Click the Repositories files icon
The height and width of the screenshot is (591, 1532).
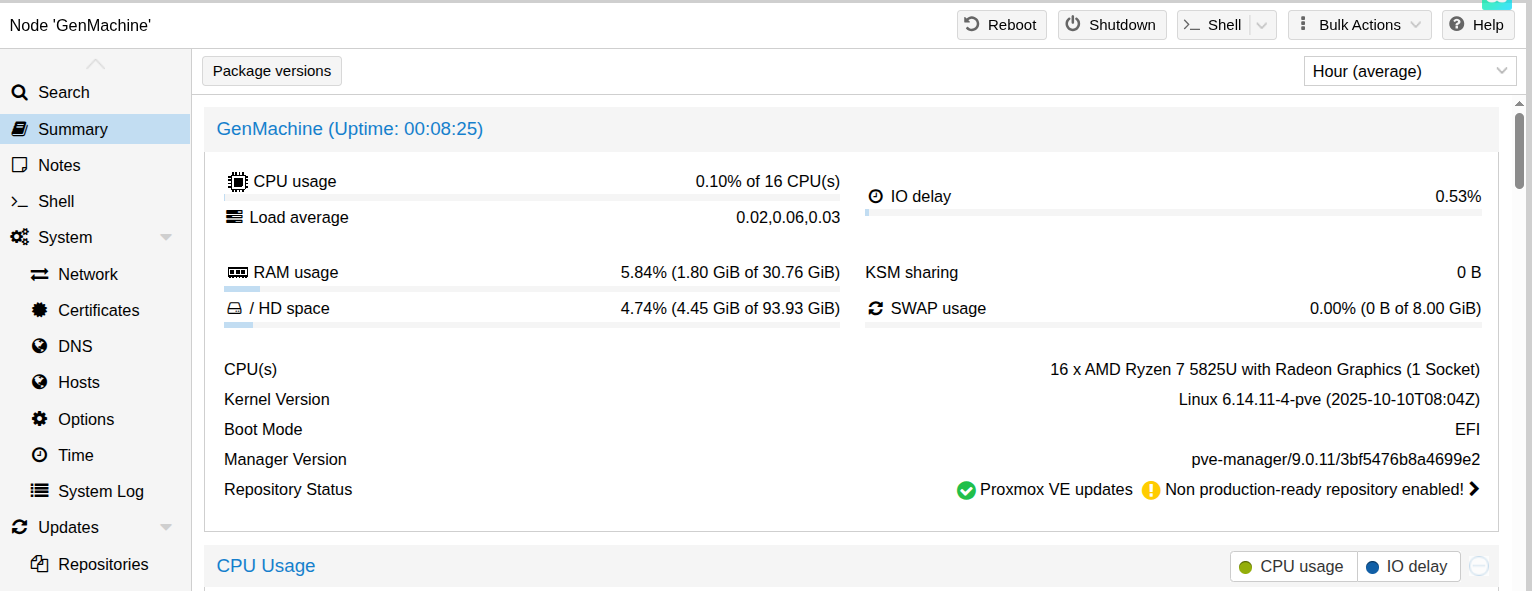point(40,564)
